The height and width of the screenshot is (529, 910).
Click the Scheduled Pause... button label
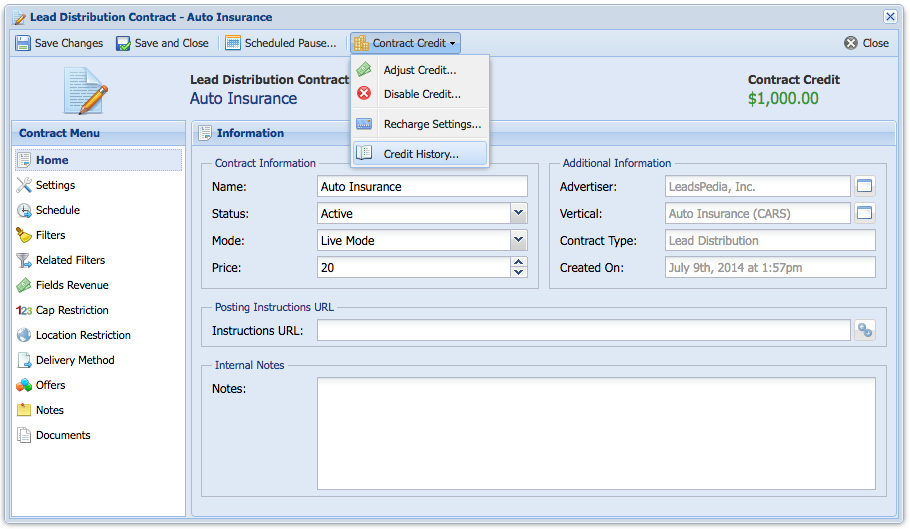pyautogui.click(x=290, y=43)
